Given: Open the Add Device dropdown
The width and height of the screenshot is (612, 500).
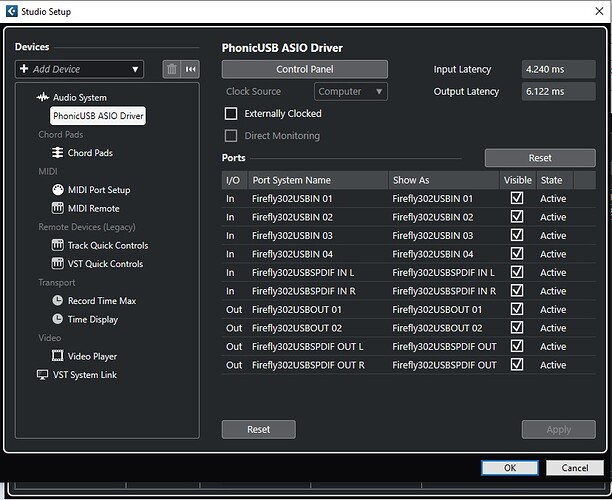Looking at the screenshot, I should (79, 69).
